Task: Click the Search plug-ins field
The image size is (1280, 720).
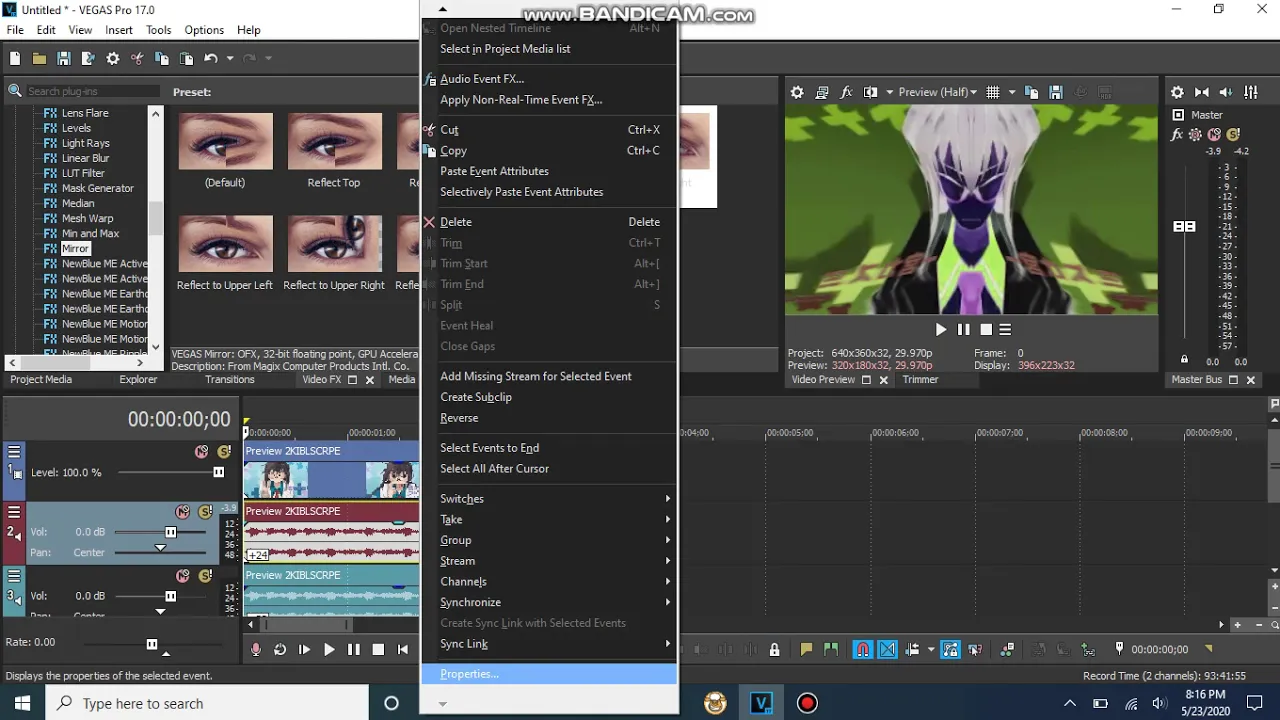Action: (92, 91)
